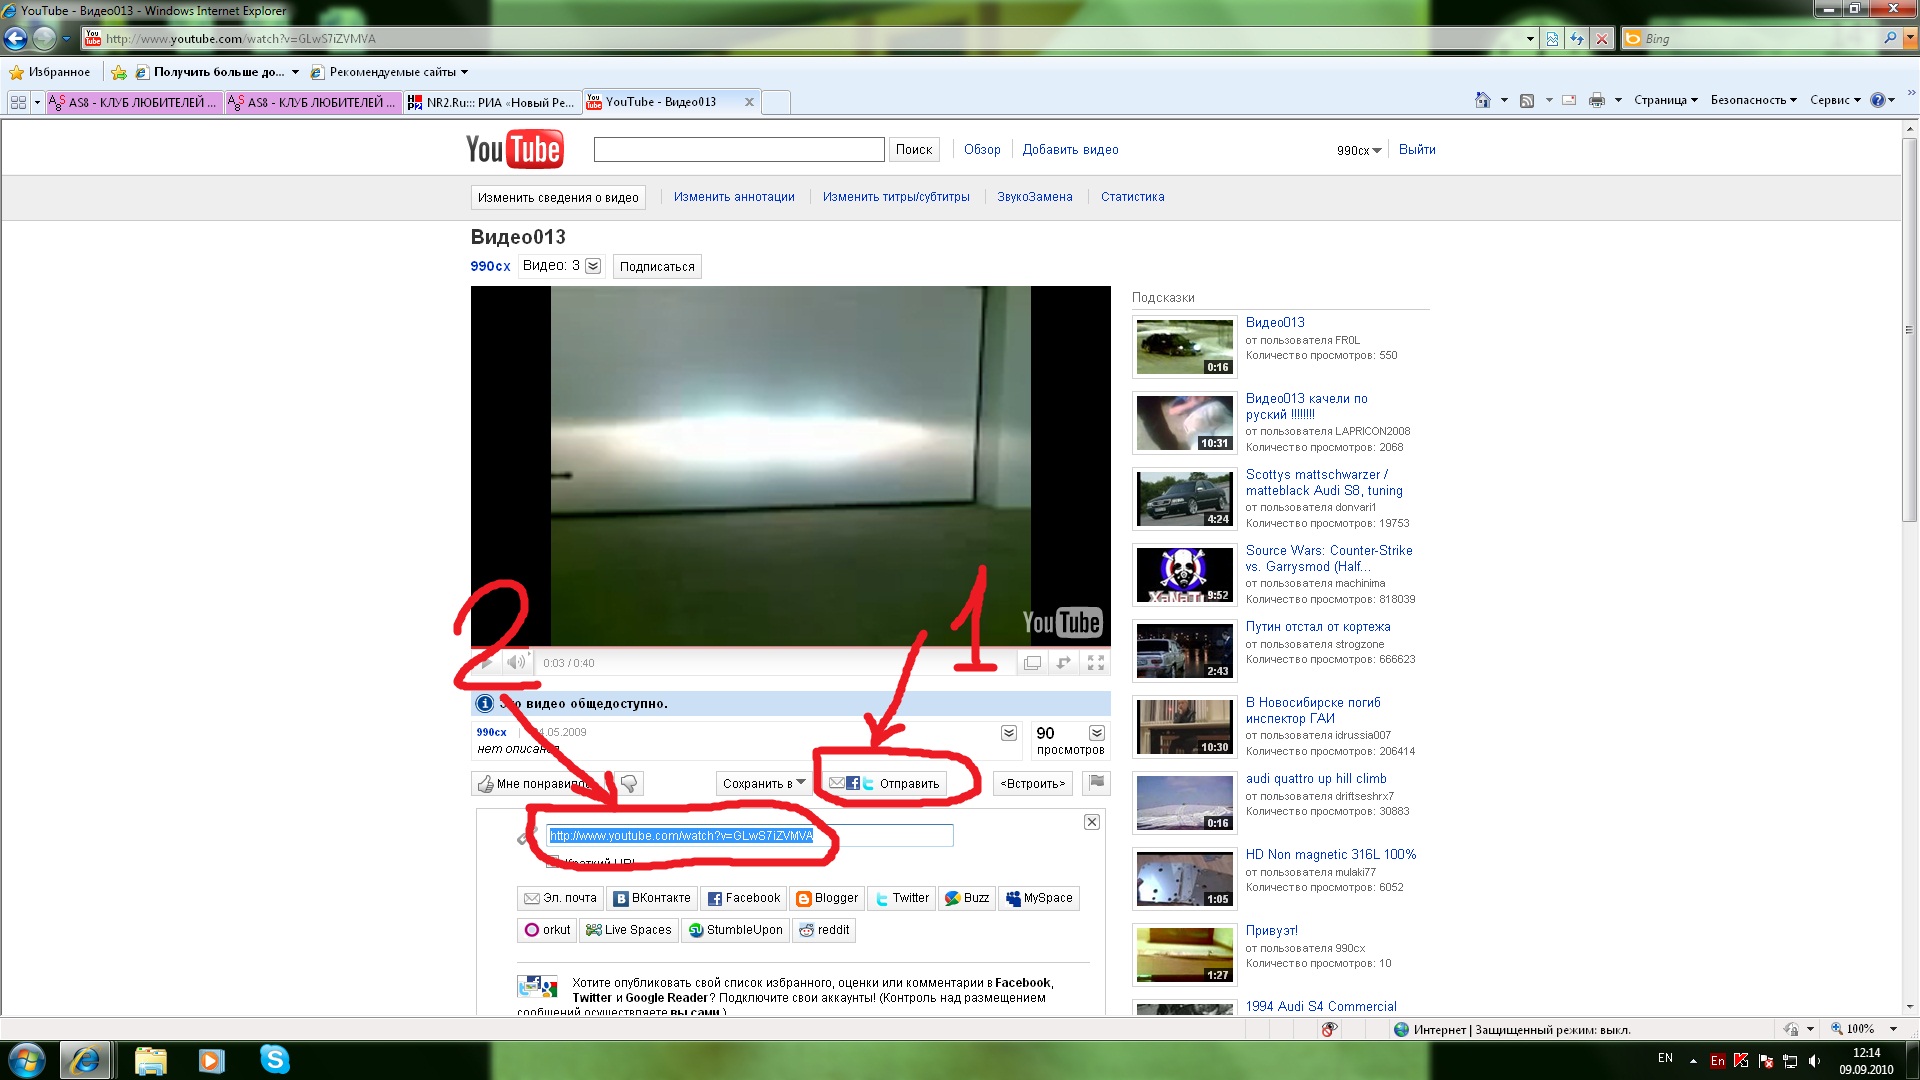Share the video on Twitter

901,898
